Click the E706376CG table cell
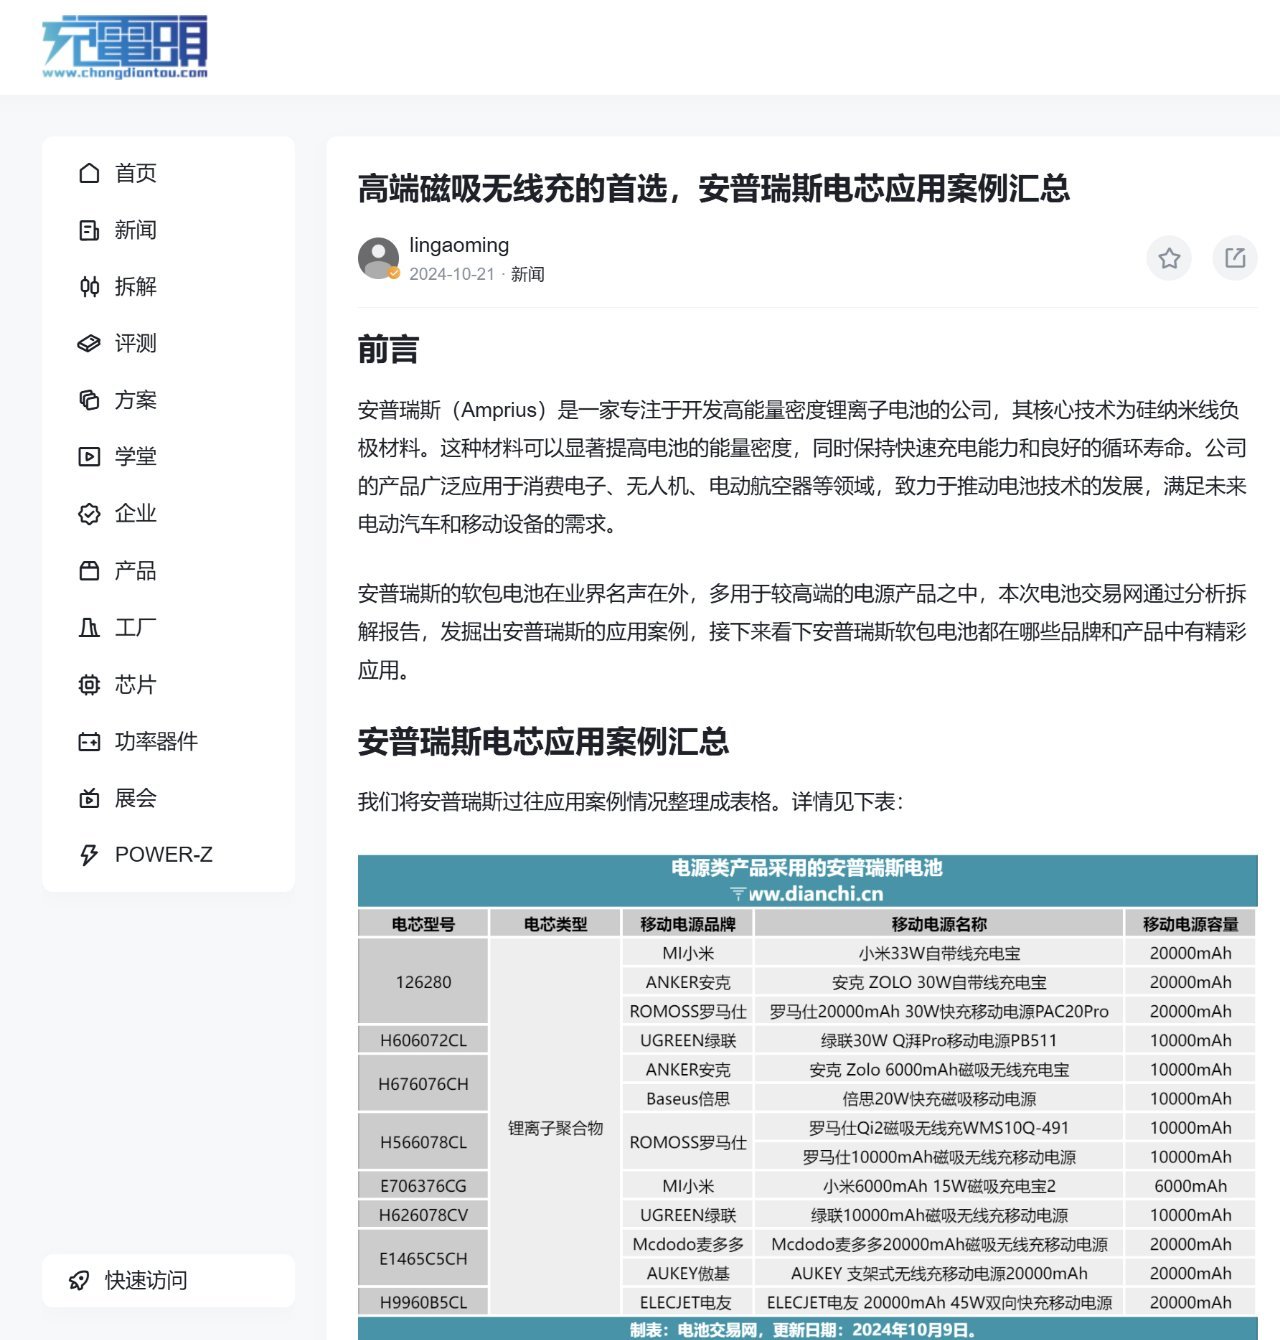This screenshot has width=1280, height=1340. click(x=423, y=1186)
